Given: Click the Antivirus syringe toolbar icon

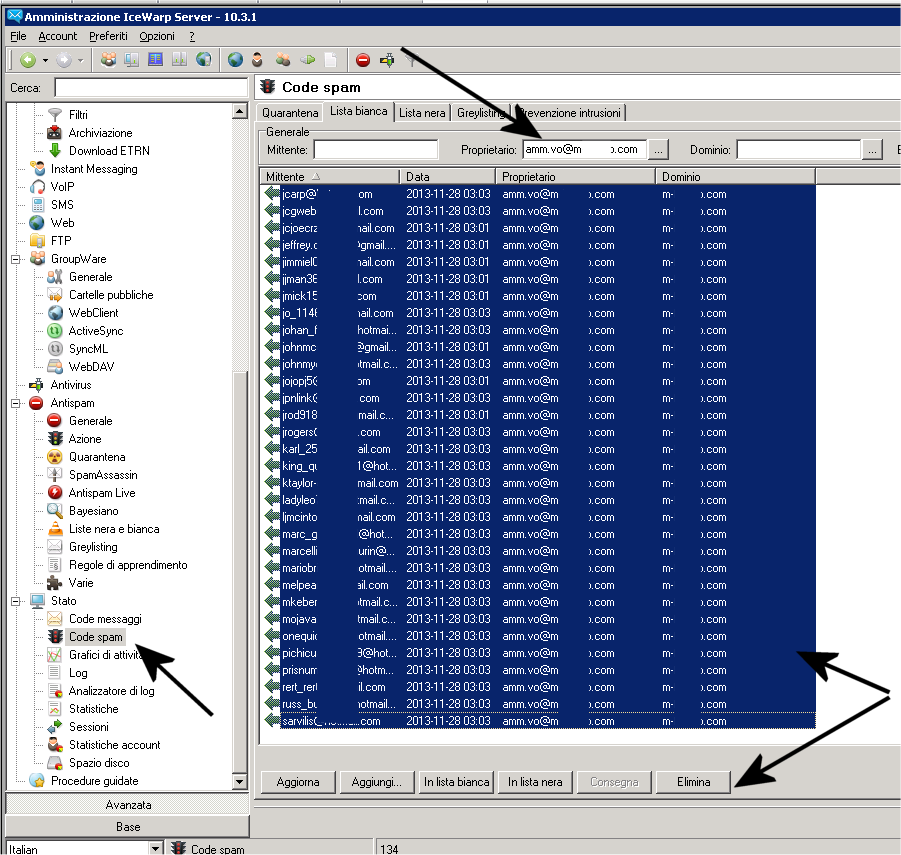Looking at the screenshot, I should [x=387, y=60].
